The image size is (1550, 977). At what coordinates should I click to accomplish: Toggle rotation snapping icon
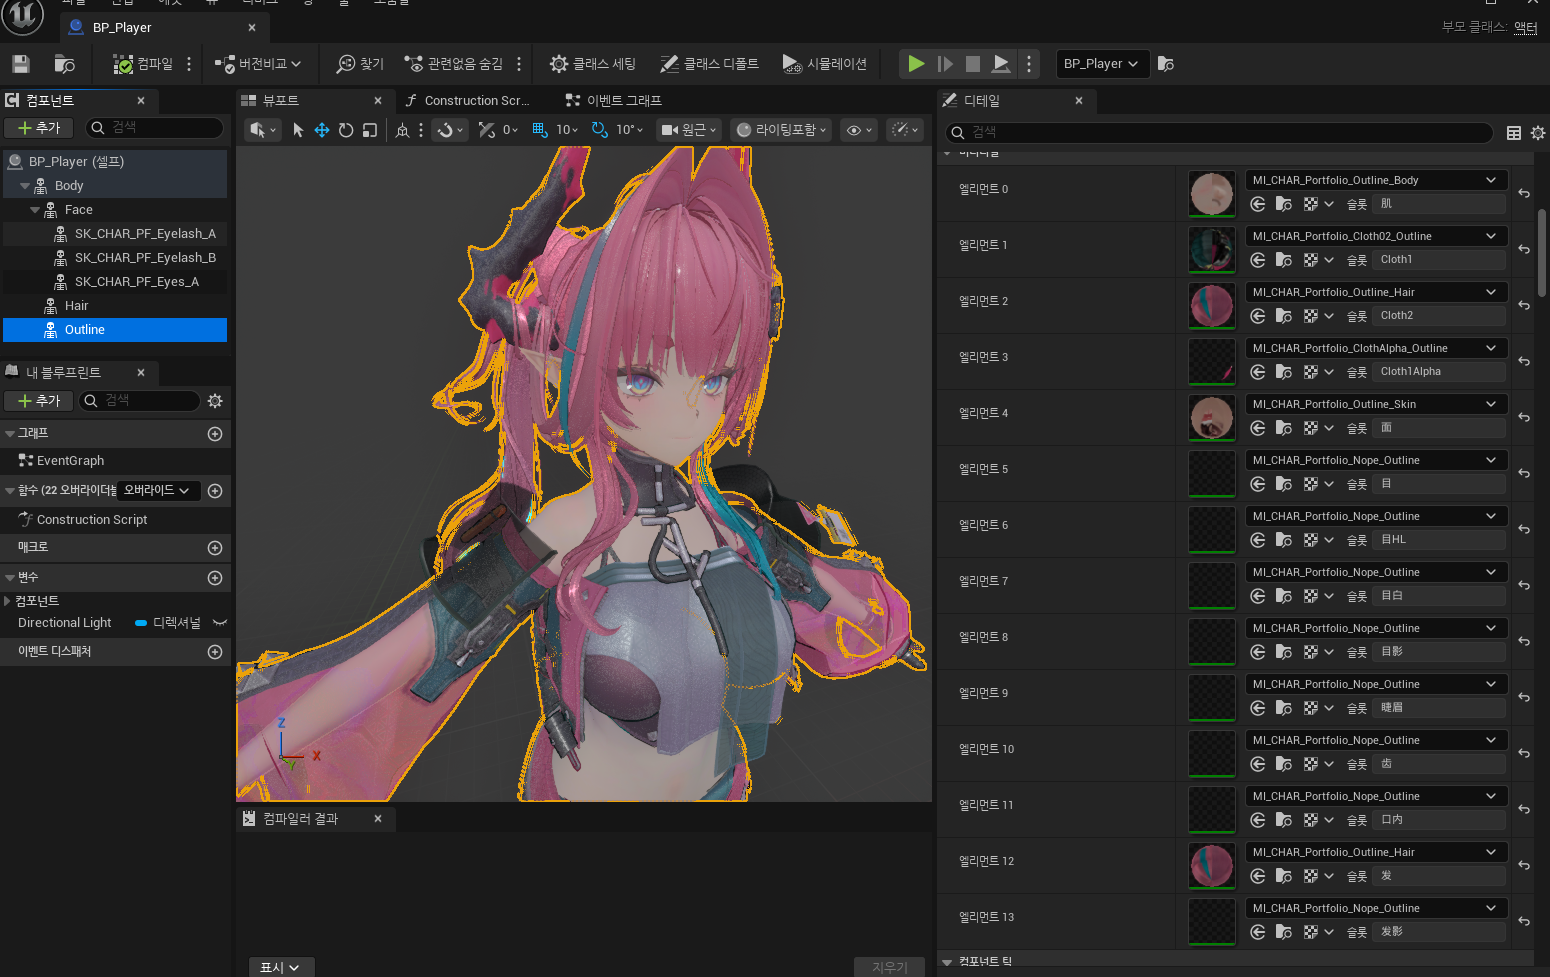(x=600, y=130)
